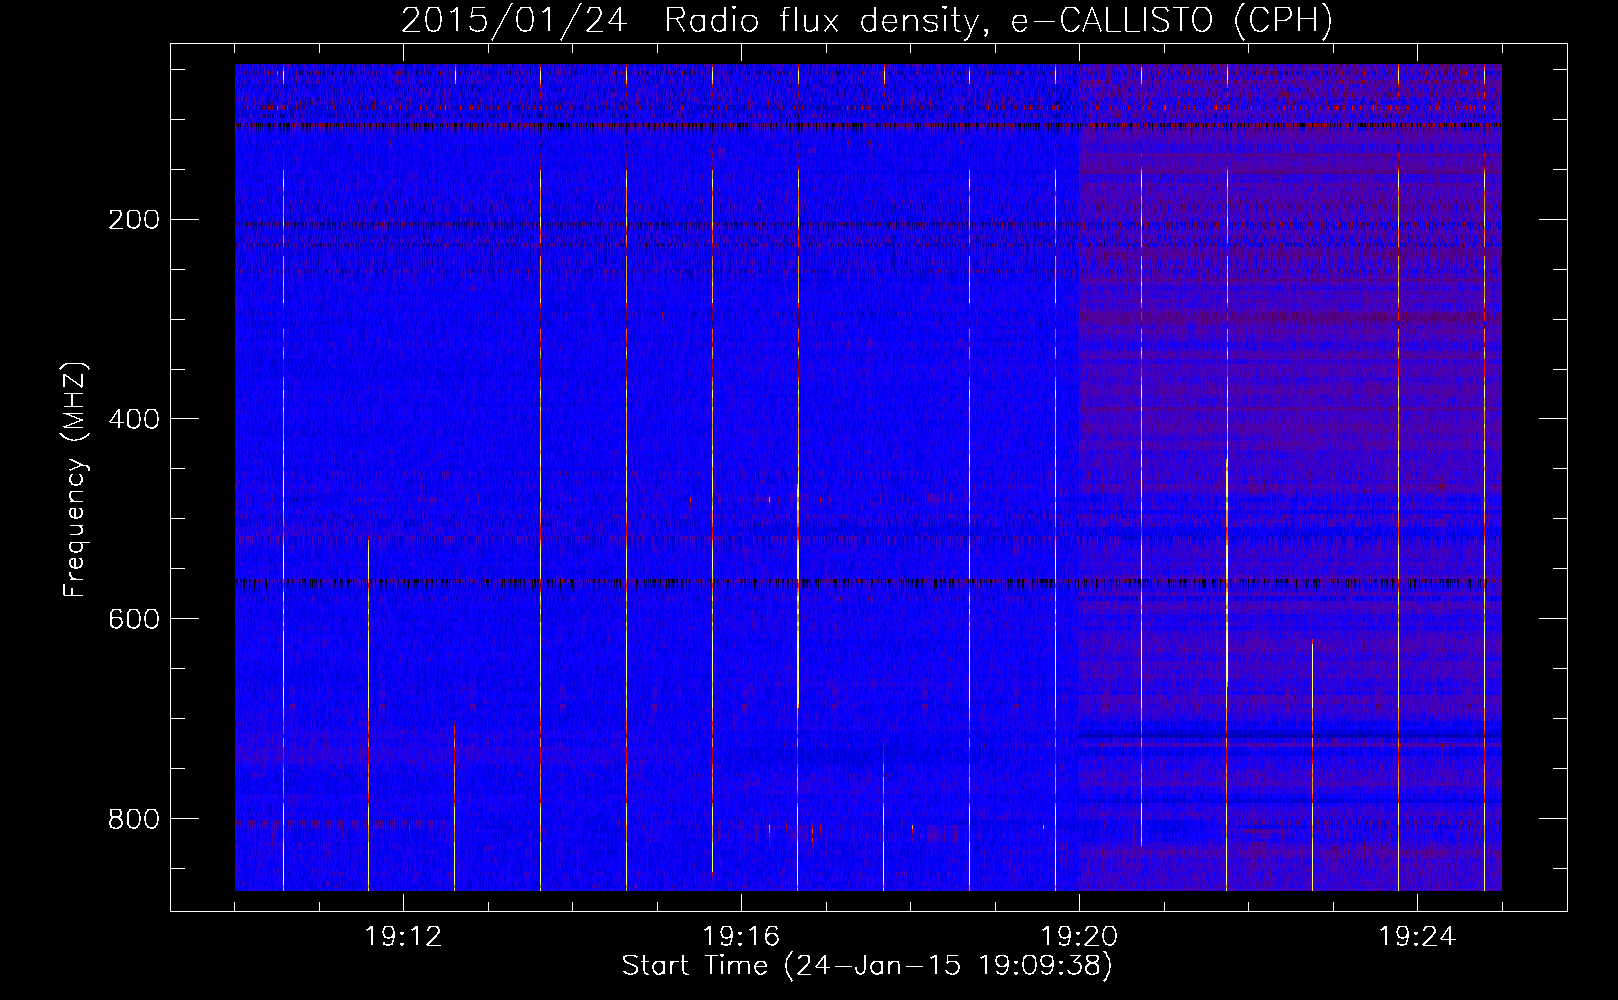Click the 200 frequency tick label
Screen dimensions: 1618x1000
coord(134,220)
